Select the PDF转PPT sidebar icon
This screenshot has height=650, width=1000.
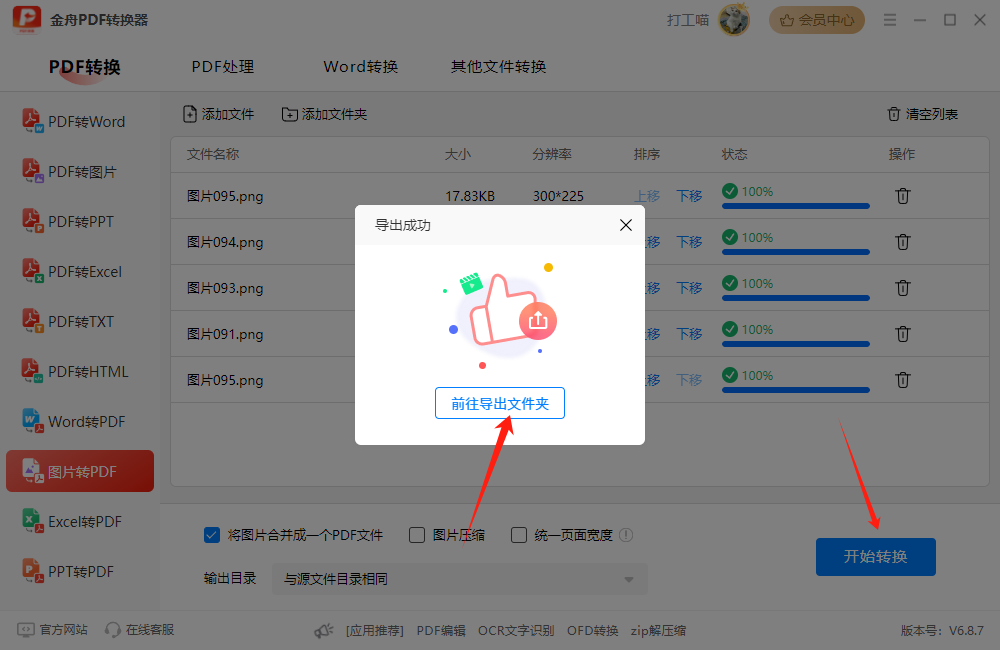tap(32, 221)
